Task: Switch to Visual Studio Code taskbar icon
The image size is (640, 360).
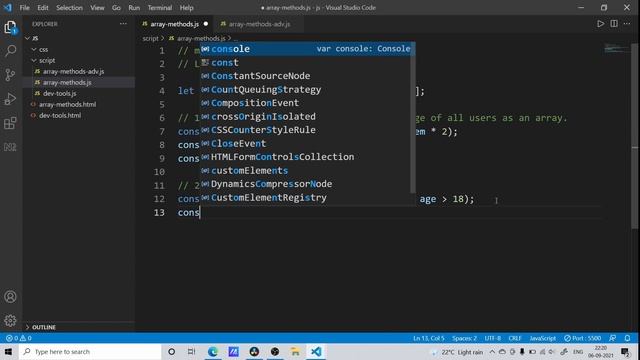Action: point(316,351)
